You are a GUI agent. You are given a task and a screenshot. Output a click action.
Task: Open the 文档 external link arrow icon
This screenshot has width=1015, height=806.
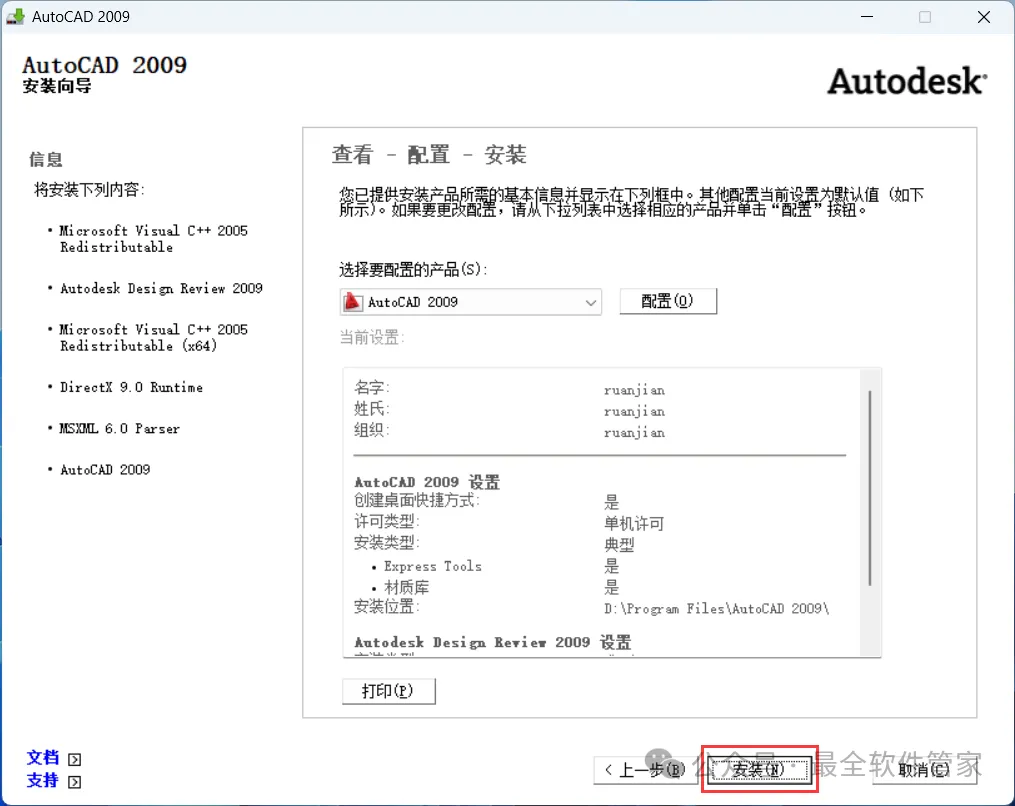pos(74,759)
